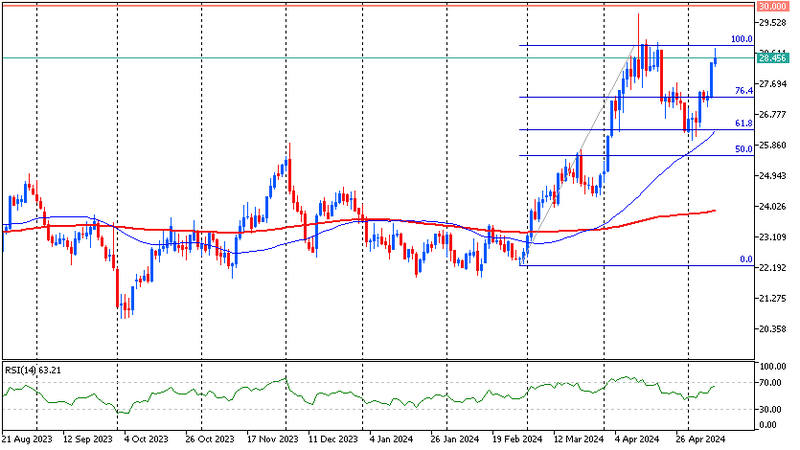
Task: Click the 4 Oct 2023 date label
Action: [146, 439]
